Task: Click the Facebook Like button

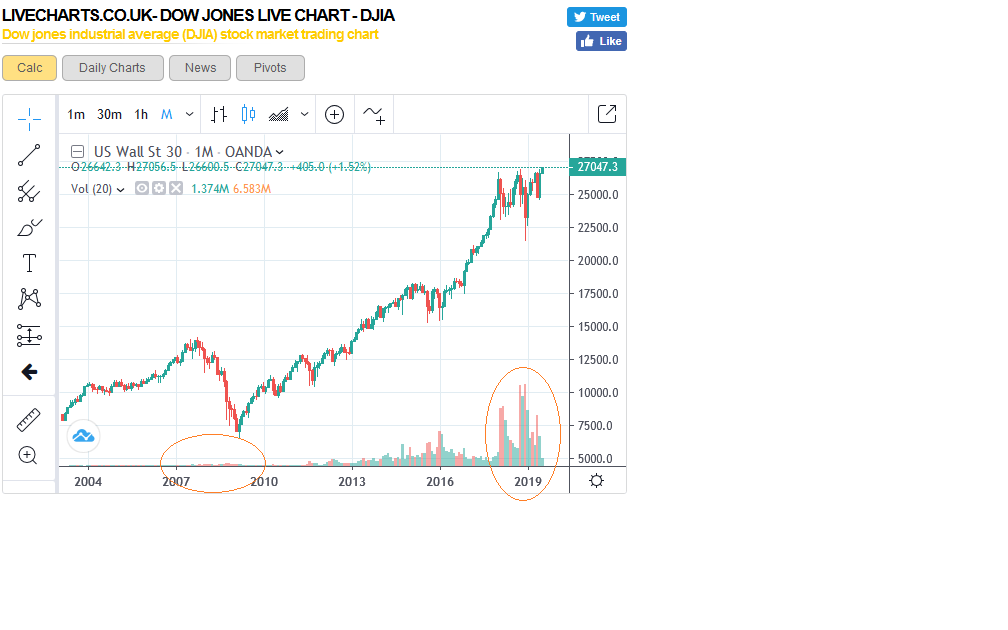Action: [x=601, y=41]
